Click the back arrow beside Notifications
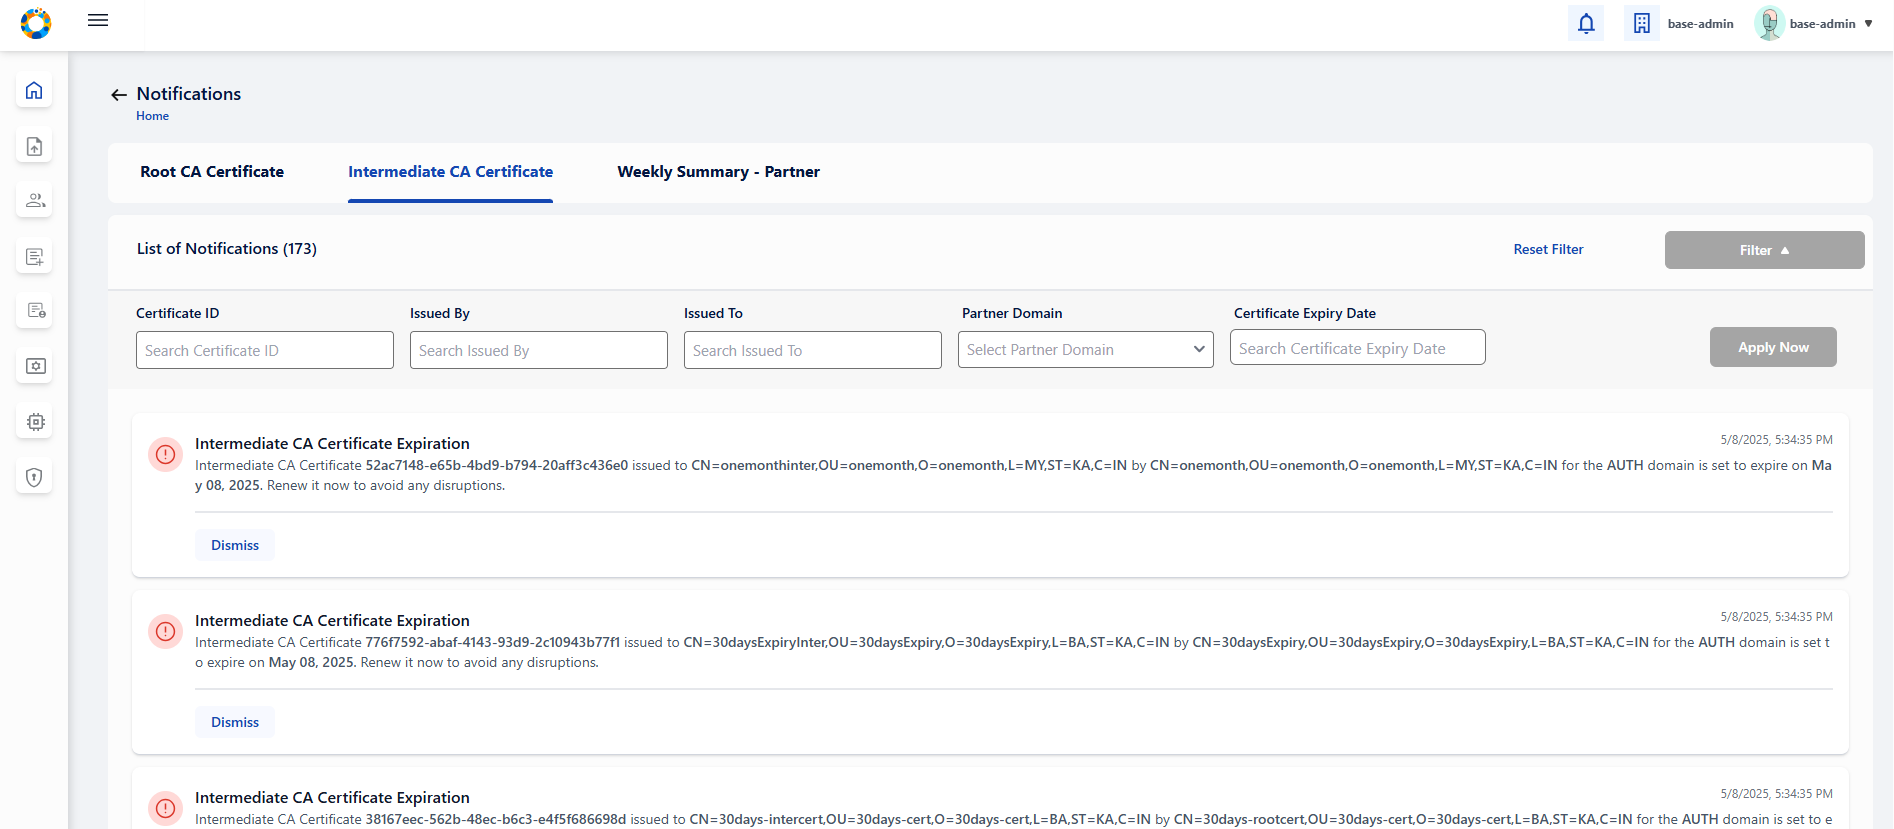Viewport: 1894px width, 829px height. 119,94
